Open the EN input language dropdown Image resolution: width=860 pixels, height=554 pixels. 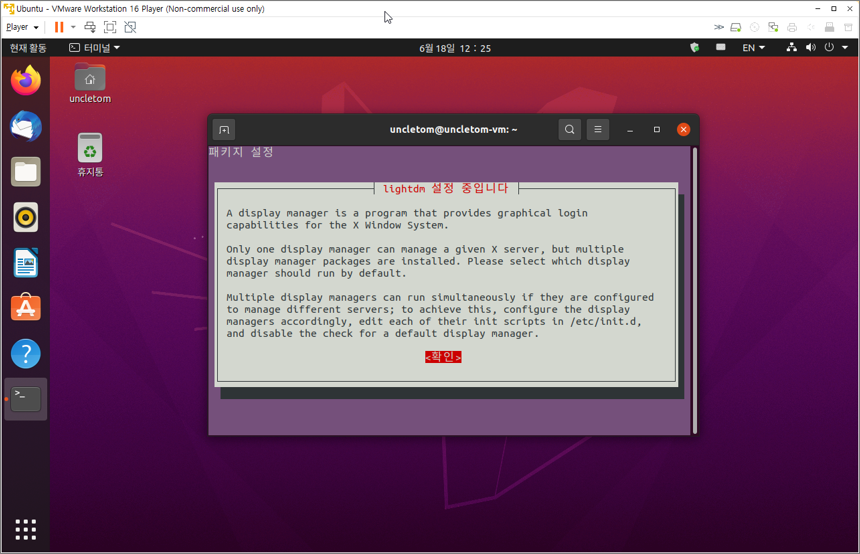pos(754,48)
